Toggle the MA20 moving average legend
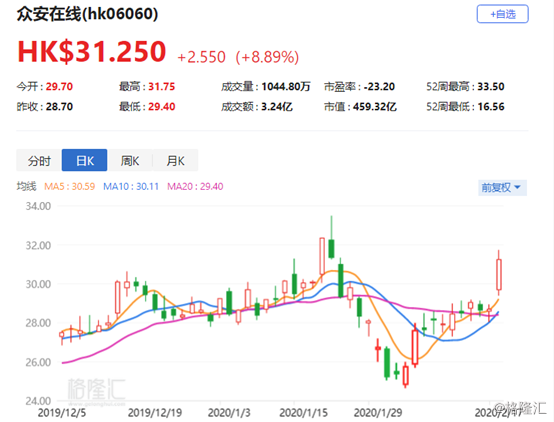Screen dimensions: 554x422 195,186
